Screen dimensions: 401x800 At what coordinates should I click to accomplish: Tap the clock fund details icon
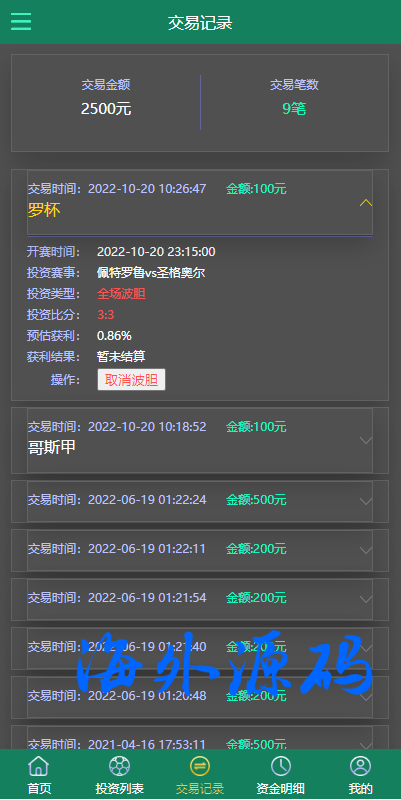tap(281, 766)
